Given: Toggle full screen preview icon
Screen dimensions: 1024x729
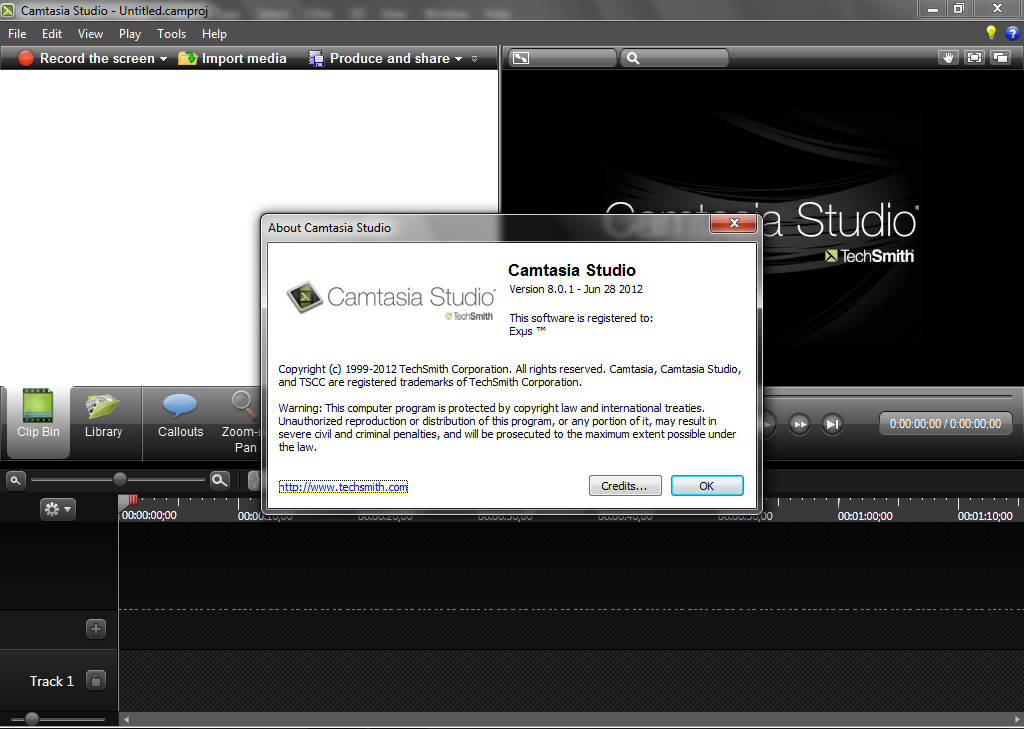Looking at the screenshot, I should pyautogui.click(x=974, y=58).
